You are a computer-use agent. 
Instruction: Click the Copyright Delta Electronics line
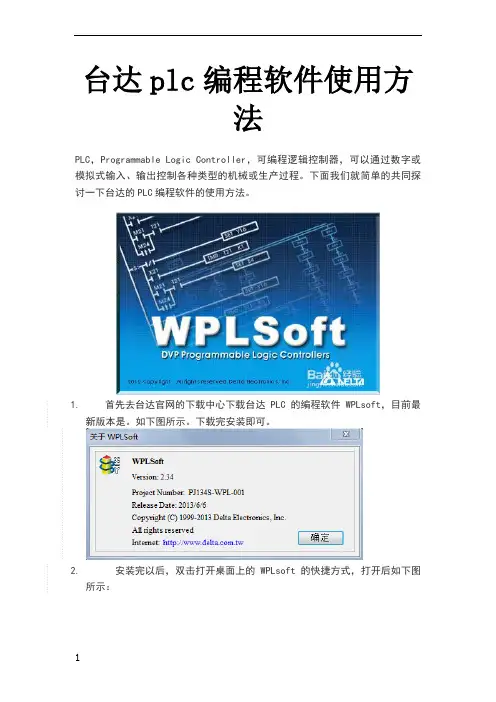pyautogui.click(x=209, y=517)
